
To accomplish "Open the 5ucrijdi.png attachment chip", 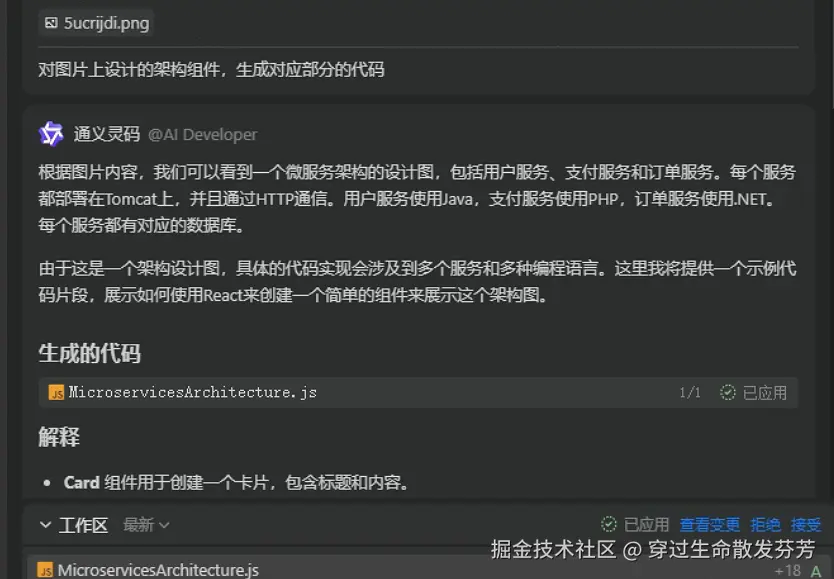I will 96,23.
